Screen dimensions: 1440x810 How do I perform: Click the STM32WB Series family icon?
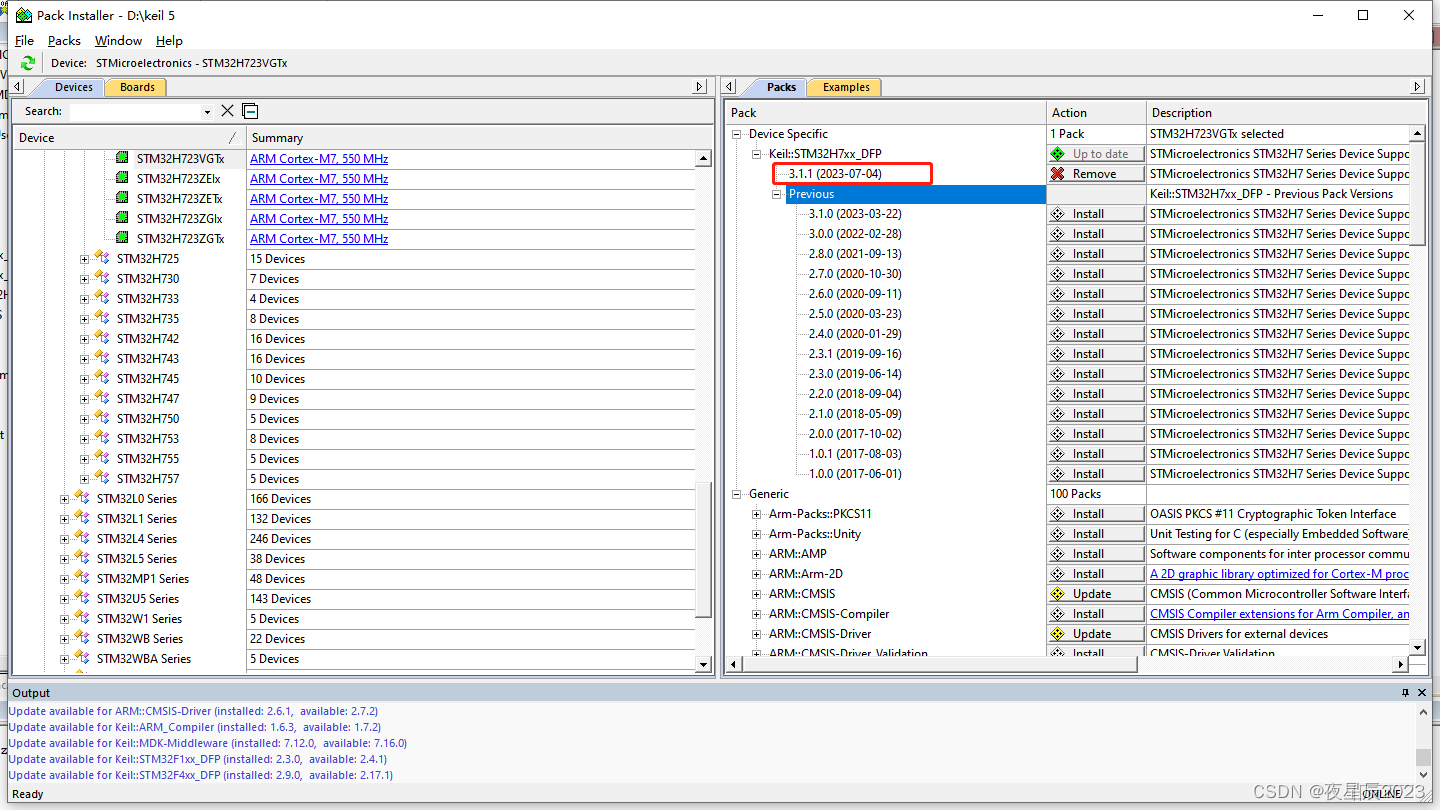pyautogui.click(x=82, y=638)
